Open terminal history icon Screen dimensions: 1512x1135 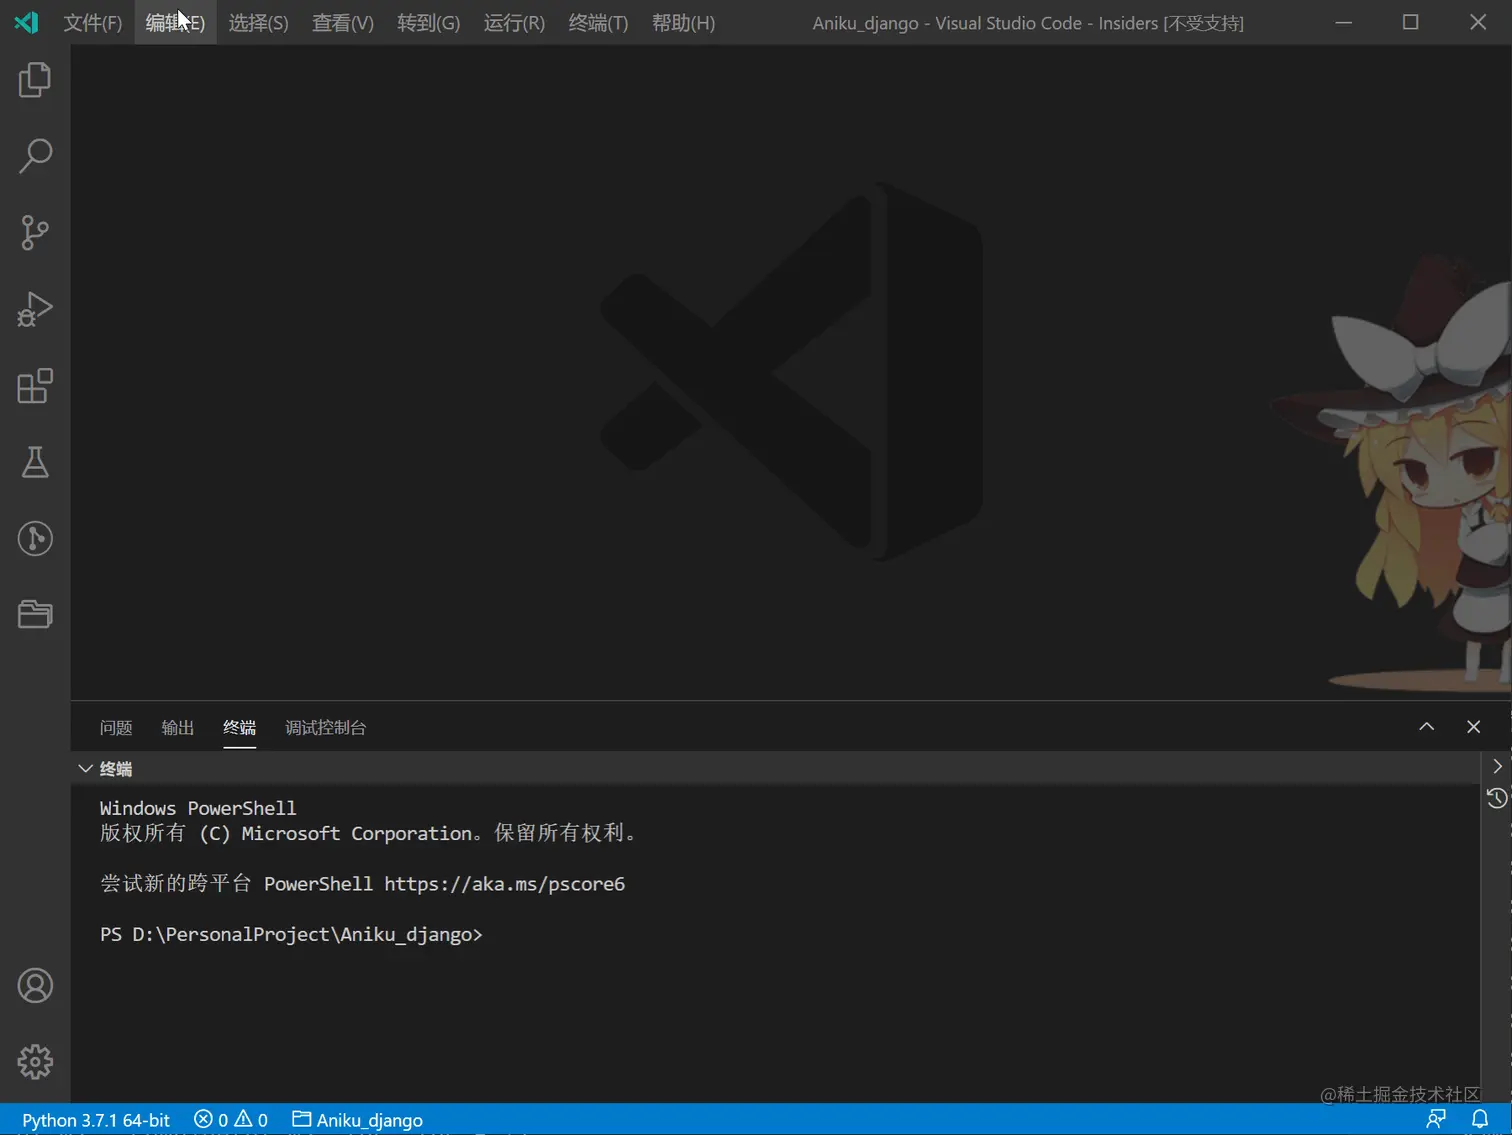[1495, 798]
